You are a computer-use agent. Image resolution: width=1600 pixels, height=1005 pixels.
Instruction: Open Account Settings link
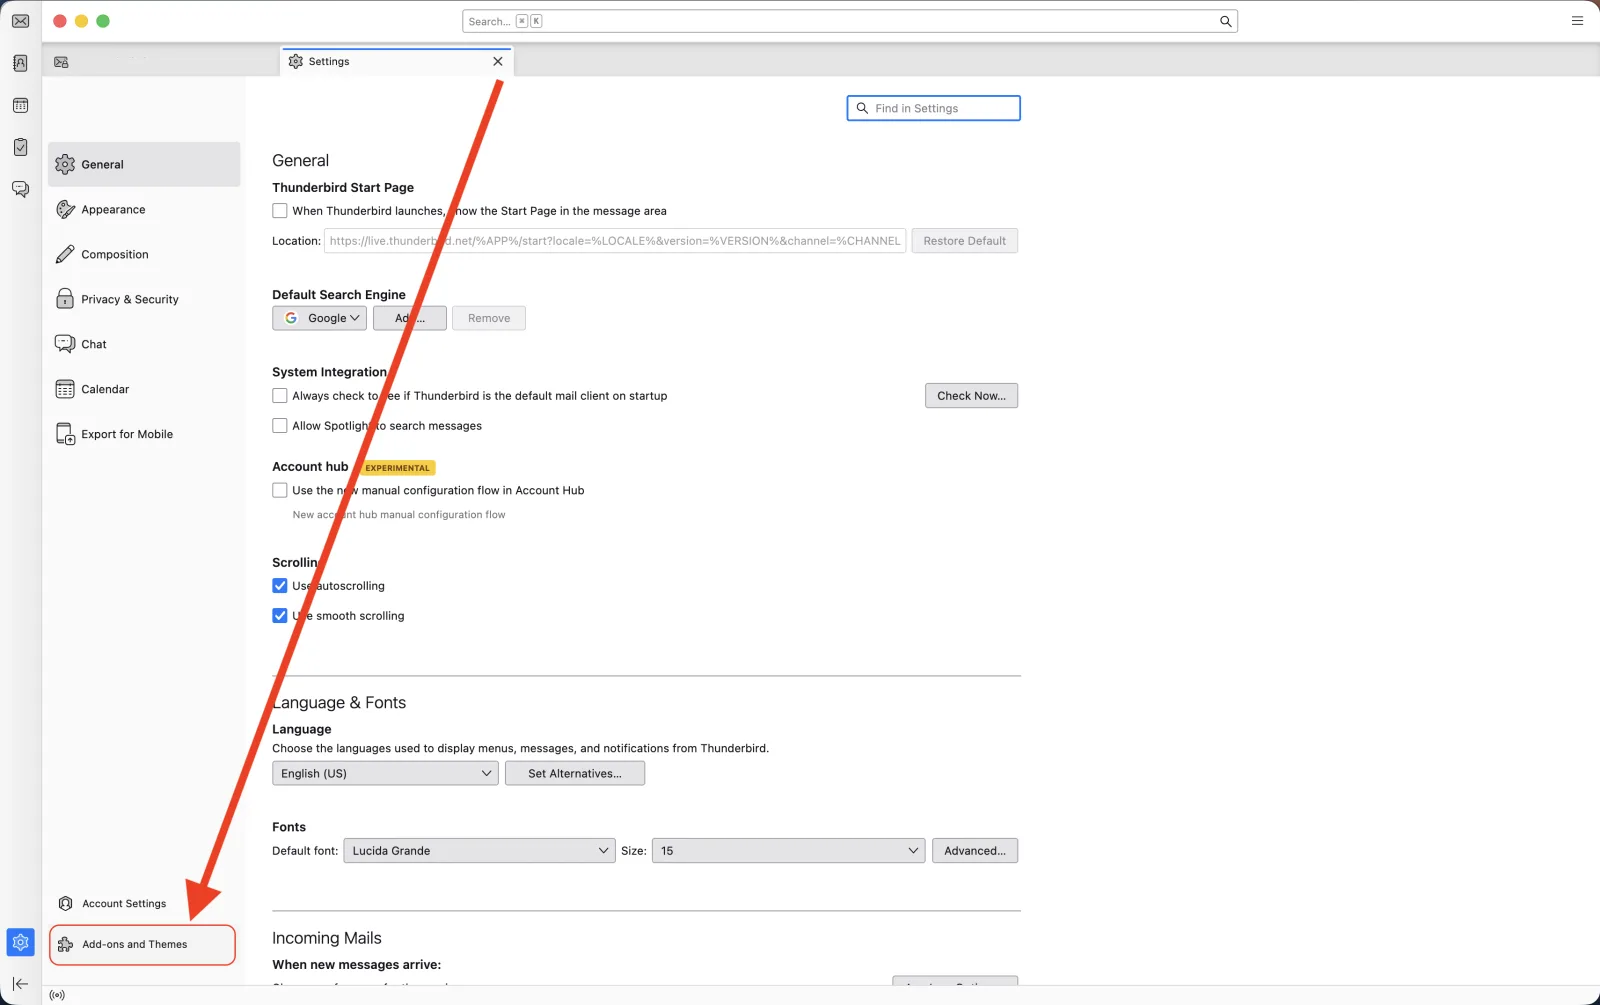tap(124, 903)
